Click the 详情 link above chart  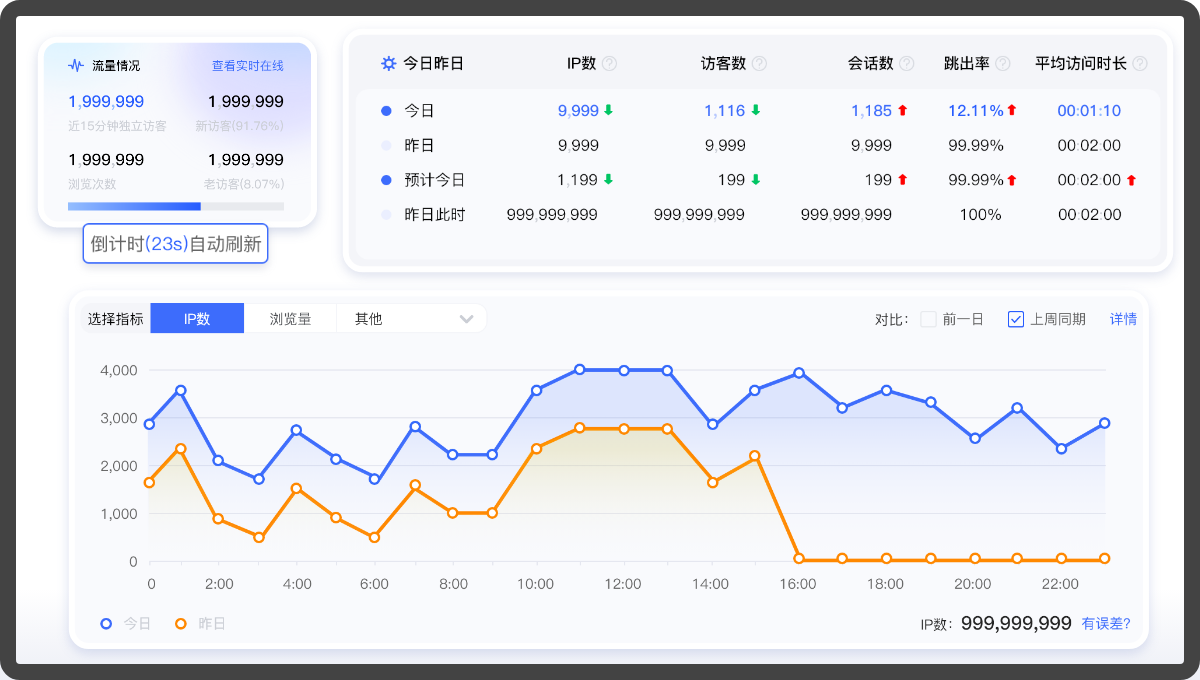(1123, 319)
